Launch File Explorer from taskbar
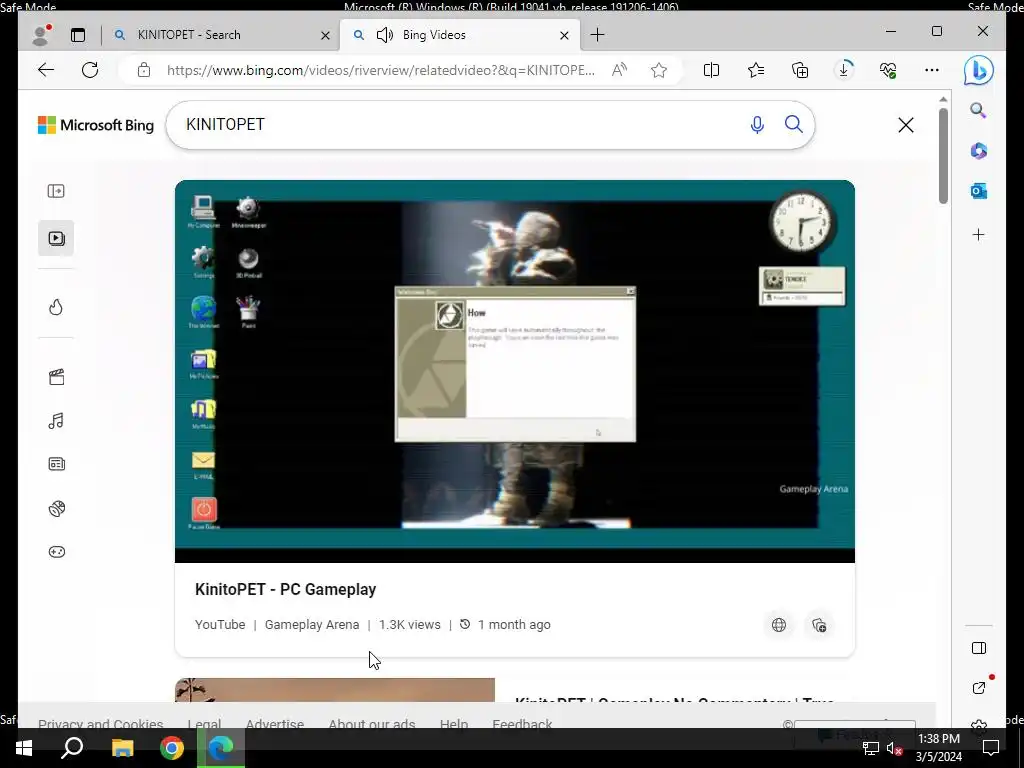 point(122,748)
